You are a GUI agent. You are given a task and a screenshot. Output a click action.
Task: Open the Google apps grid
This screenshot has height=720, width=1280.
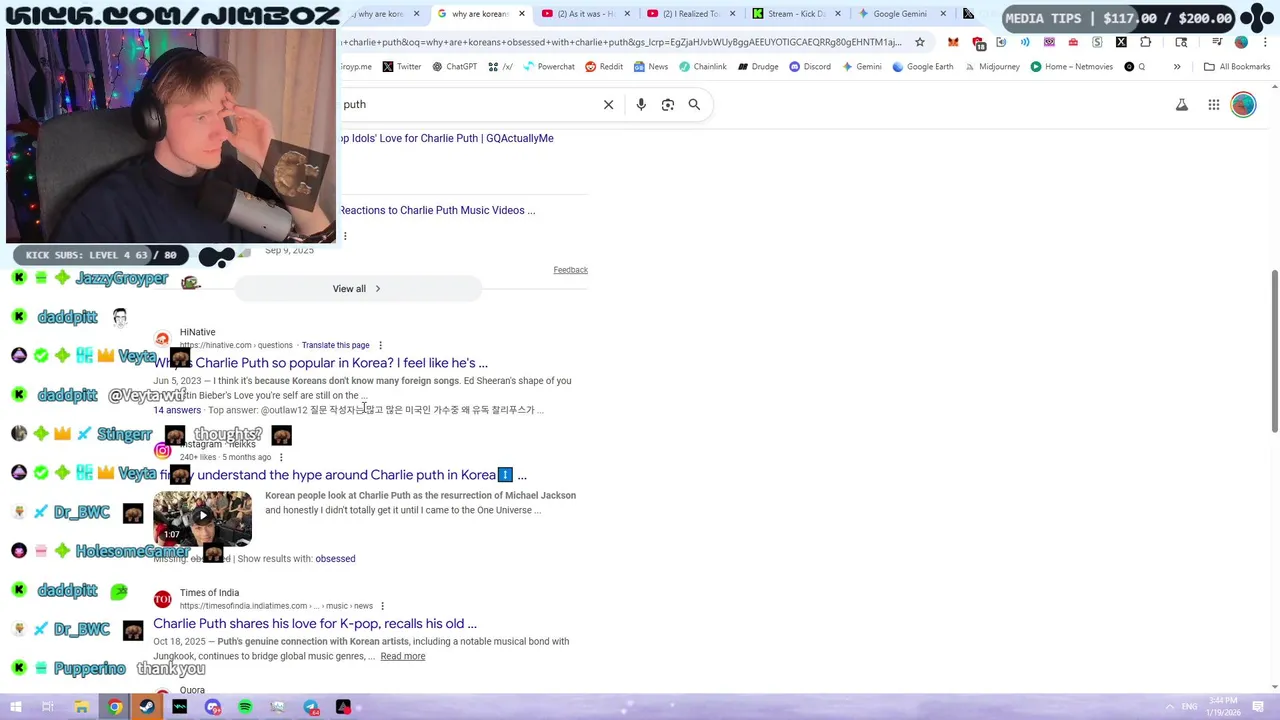[x=1213, y=104]
